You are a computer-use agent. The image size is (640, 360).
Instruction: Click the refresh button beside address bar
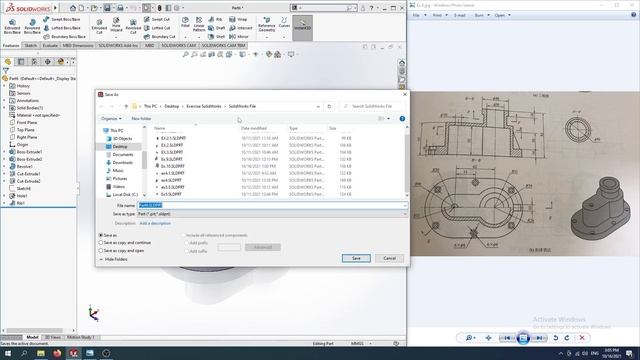329,106
